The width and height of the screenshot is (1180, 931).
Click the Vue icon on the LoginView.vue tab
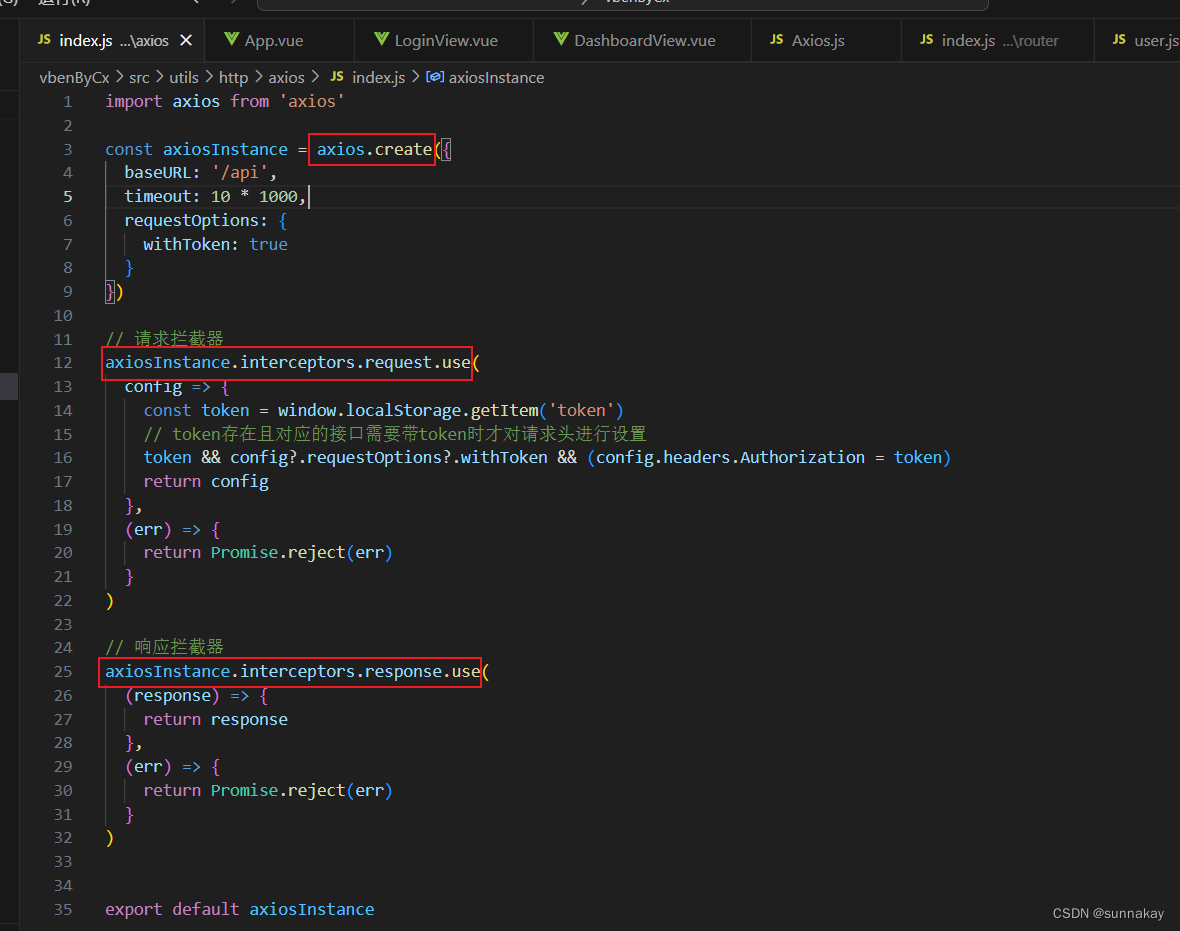383,40
